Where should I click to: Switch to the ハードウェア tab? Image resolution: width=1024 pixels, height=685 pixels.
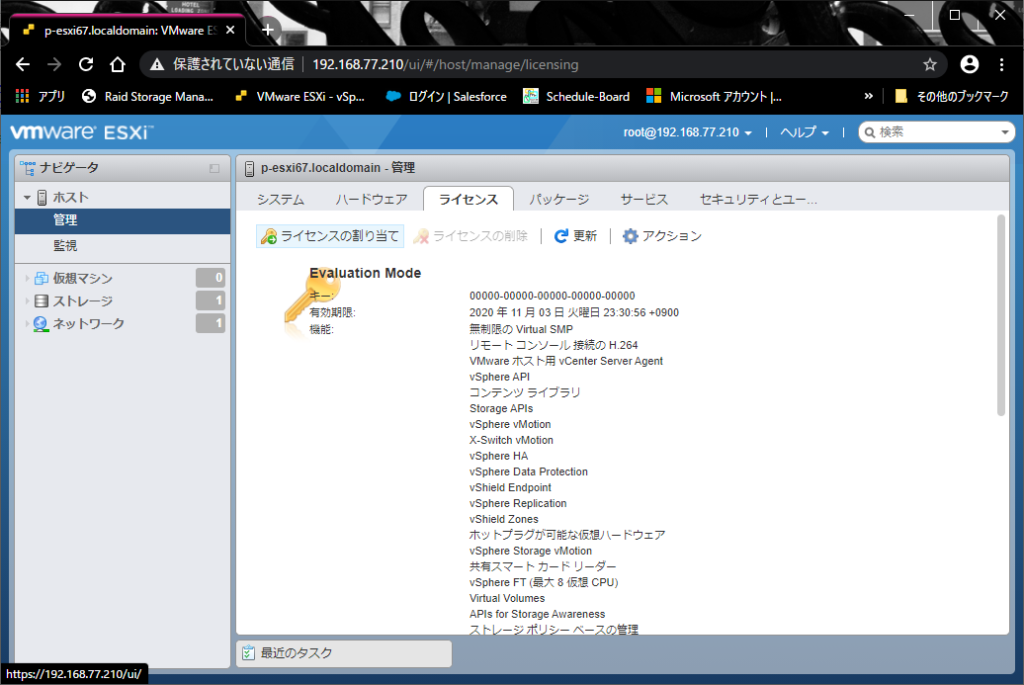click(x=371, y=200)
